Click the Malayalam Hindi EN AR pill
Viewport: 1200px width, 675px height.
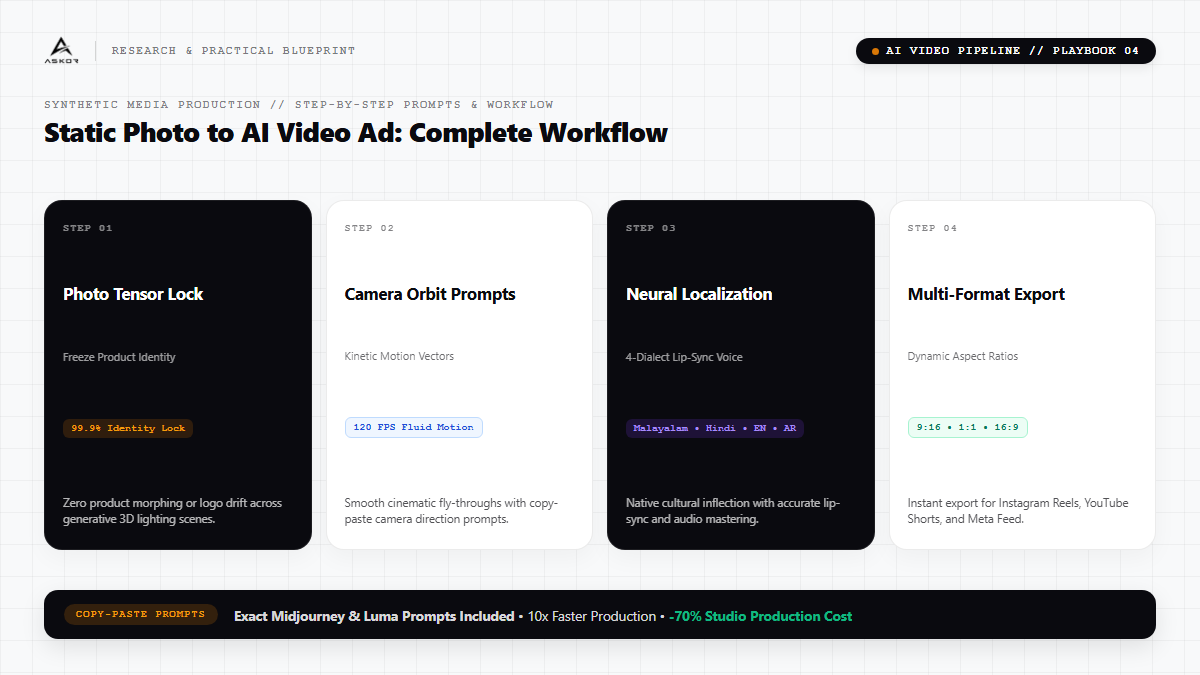pos(715,428)
